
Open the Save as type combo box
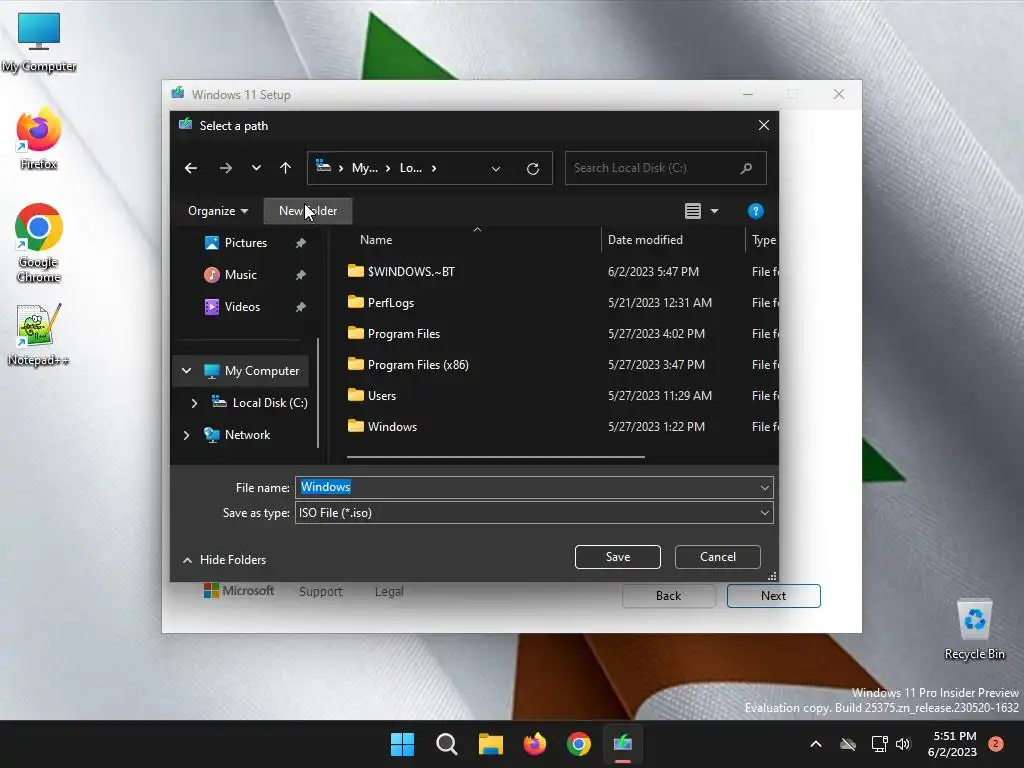tap(534, 513)
